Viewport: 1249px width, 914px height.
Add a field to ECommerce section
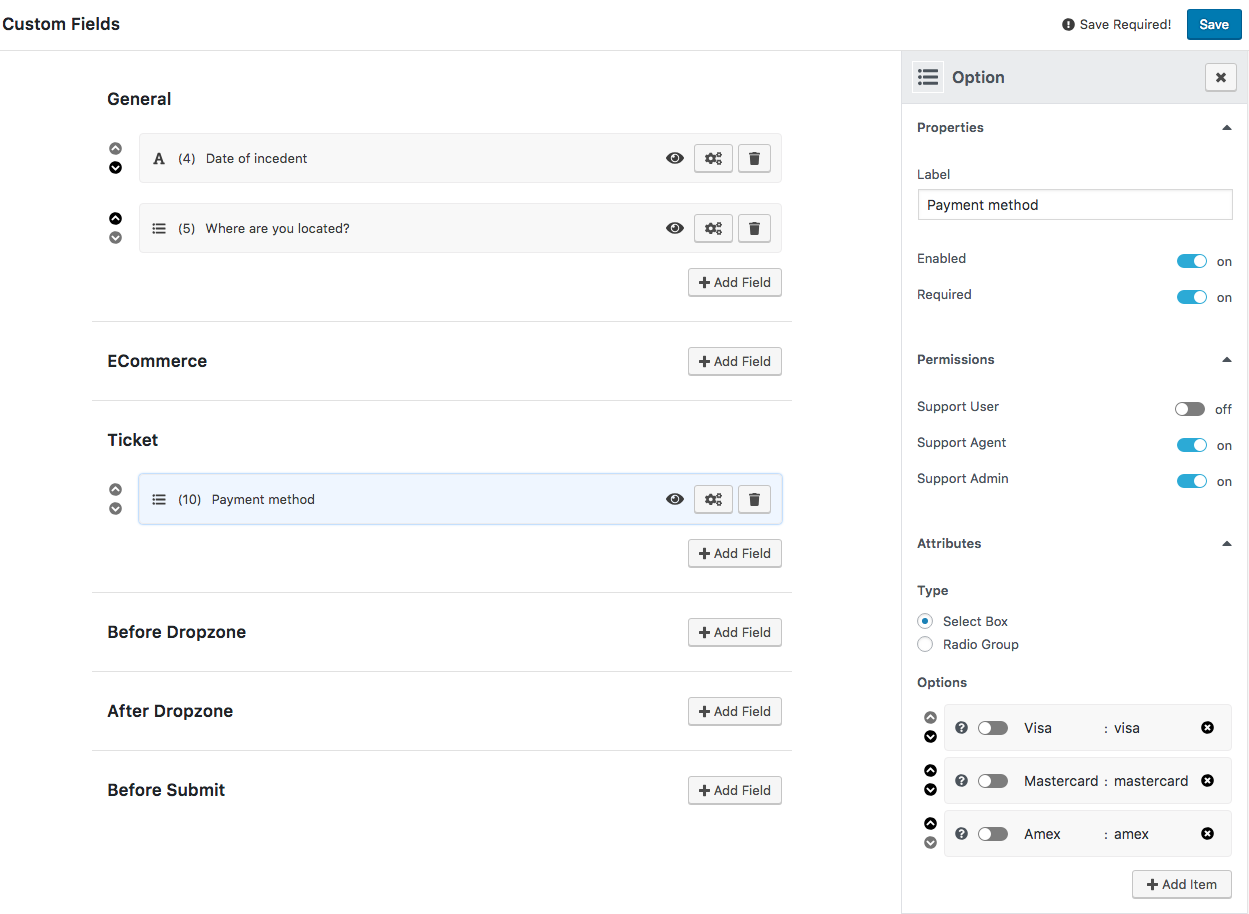tap(734, 361)
